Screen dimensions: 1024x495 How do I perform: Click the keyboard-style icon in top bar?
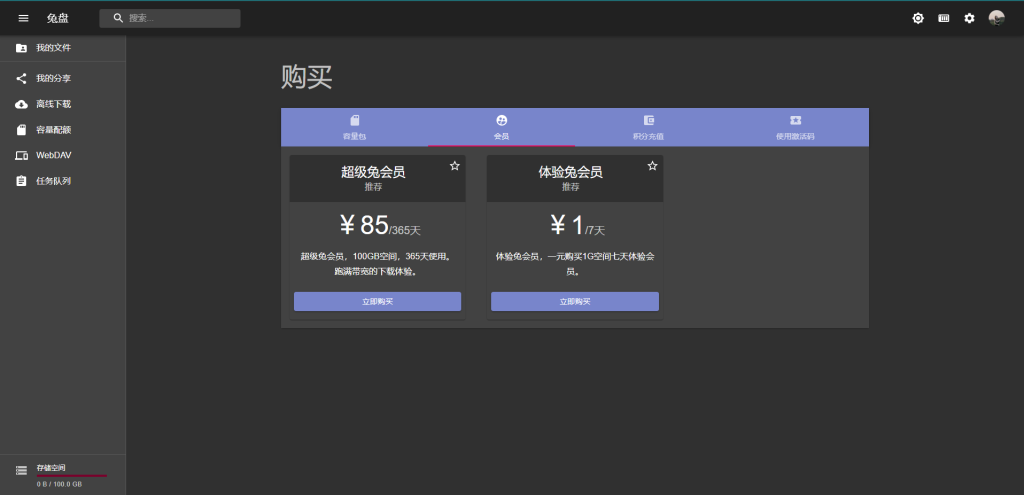944,18
